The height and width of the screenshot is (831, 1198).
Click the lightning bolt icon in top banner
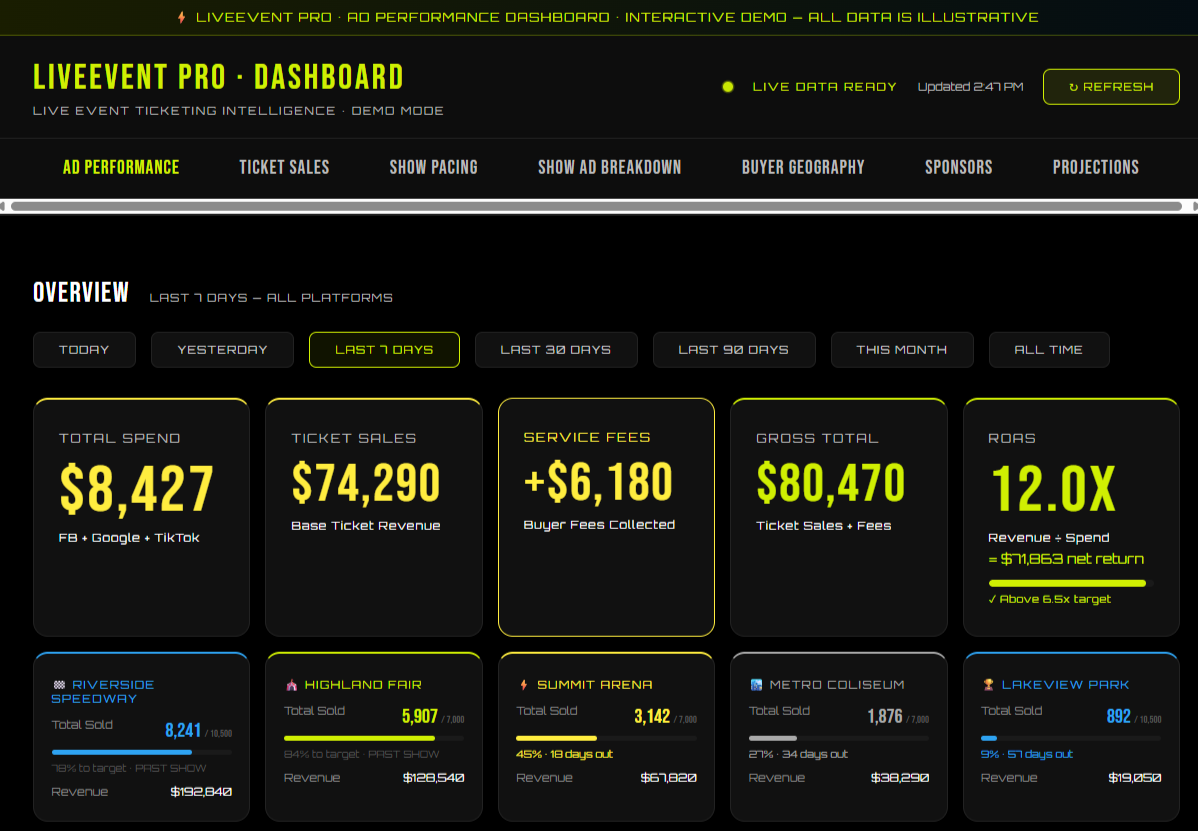(x=181, y=17)
